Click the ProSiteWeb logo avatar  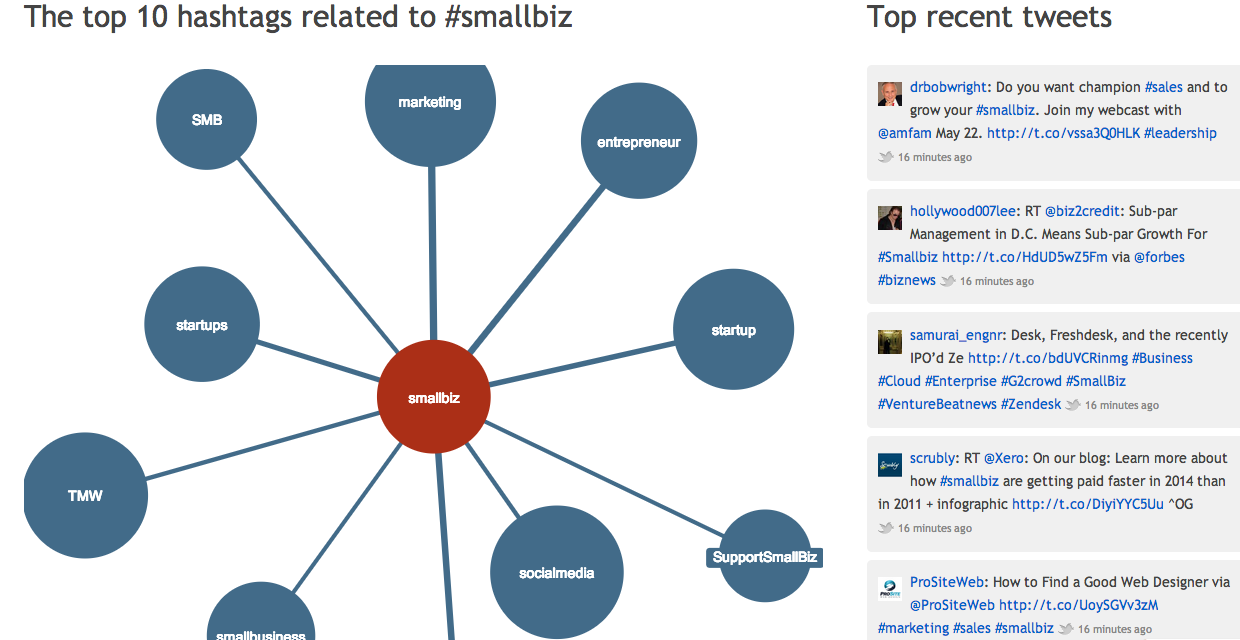[890, 588]
